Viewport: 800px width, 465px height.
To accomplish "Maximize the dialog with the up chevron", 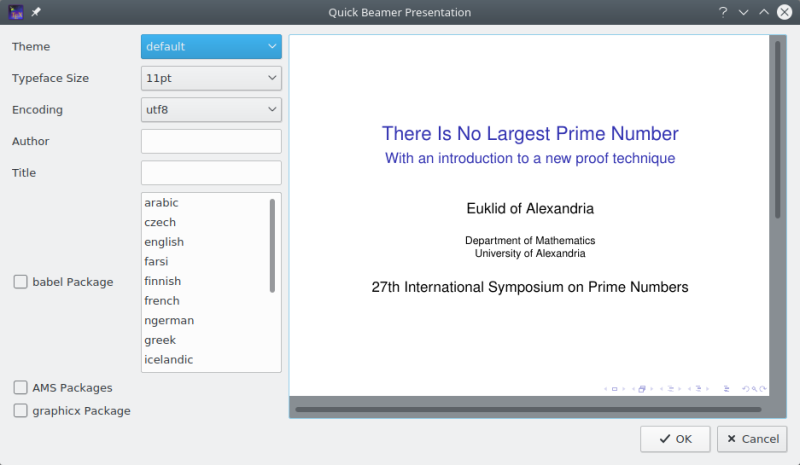I will point(764,12).
